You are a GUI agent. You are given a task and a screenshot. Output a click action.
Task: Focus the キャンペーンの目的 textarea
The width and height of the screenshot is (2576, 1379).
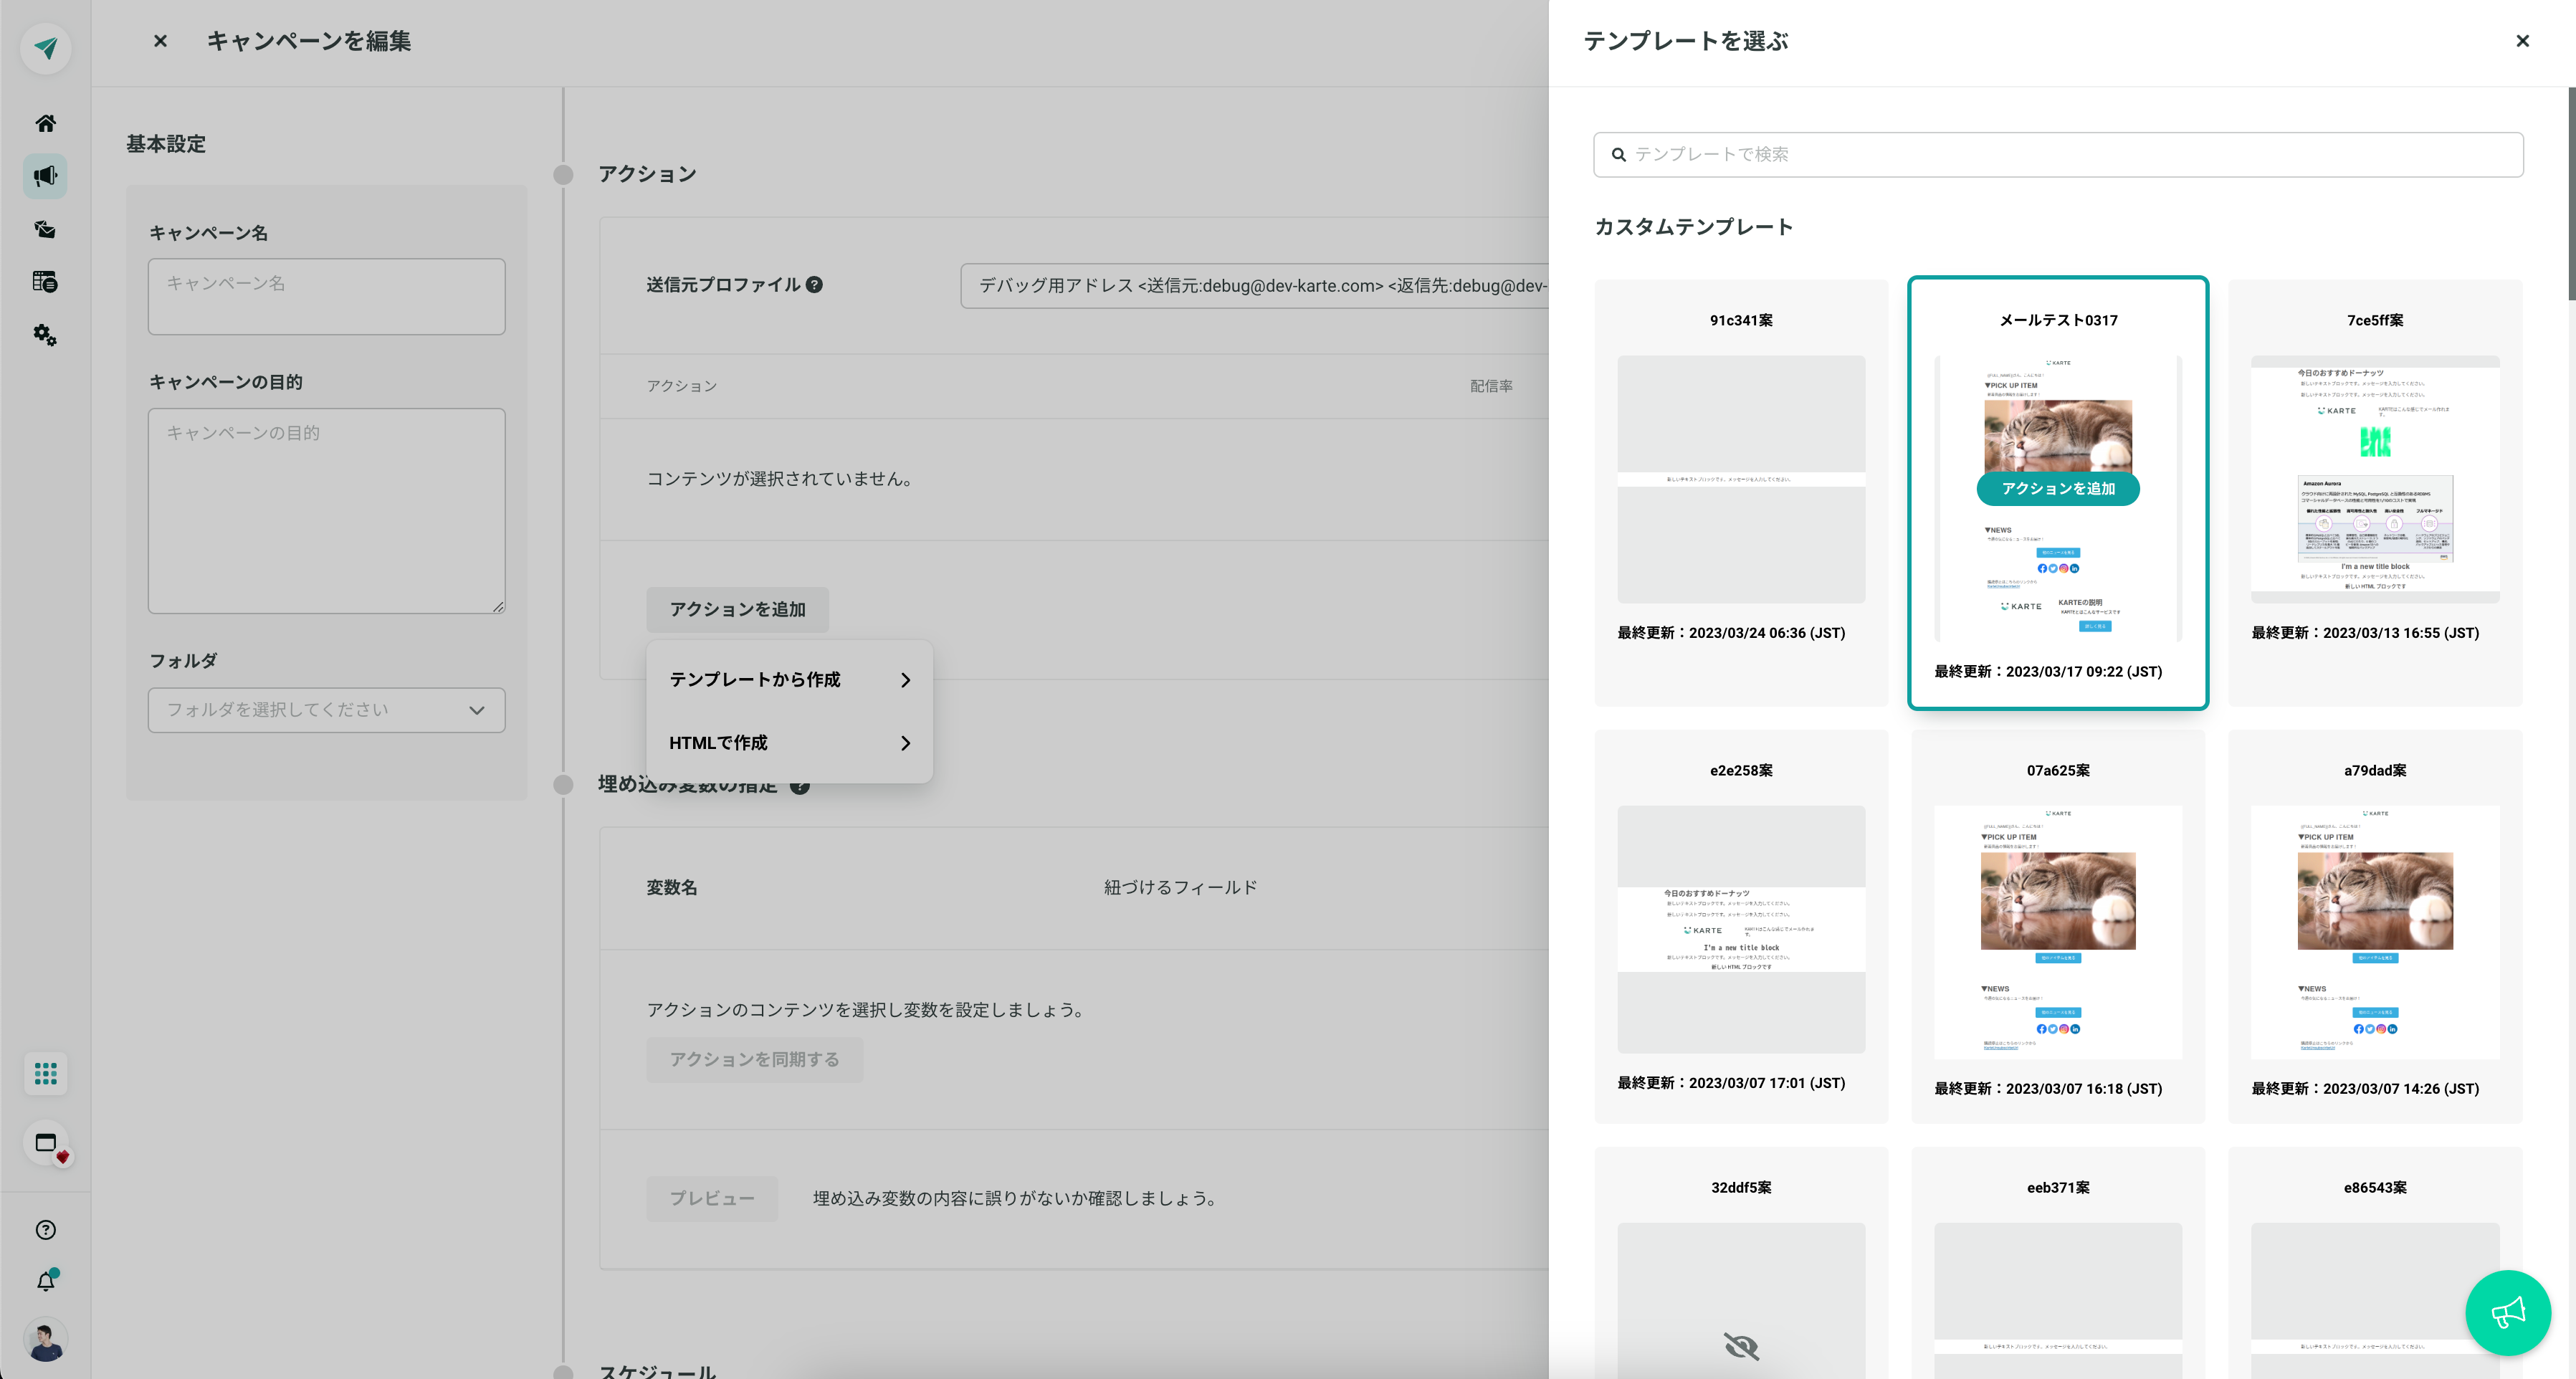pyautogui.click(x=327, y=511)
